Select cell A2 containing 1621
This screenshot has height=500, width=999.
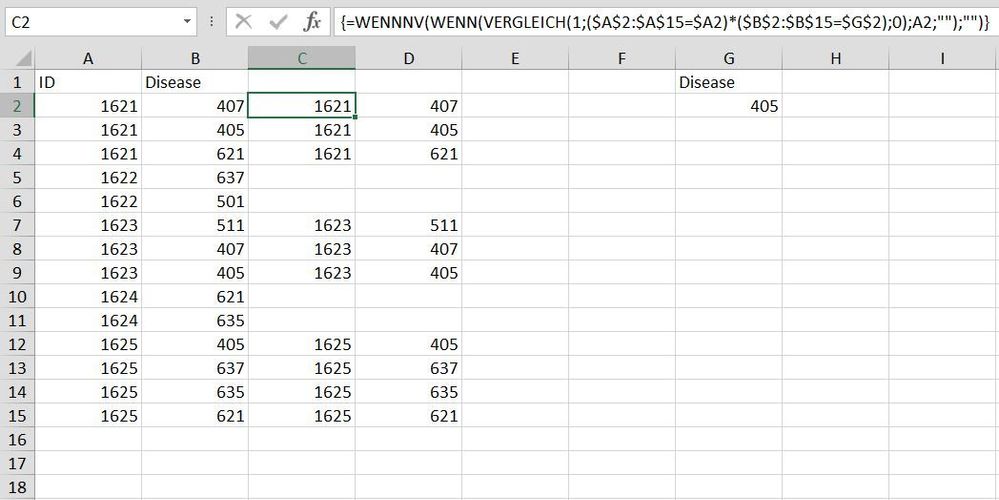(89, 106)
